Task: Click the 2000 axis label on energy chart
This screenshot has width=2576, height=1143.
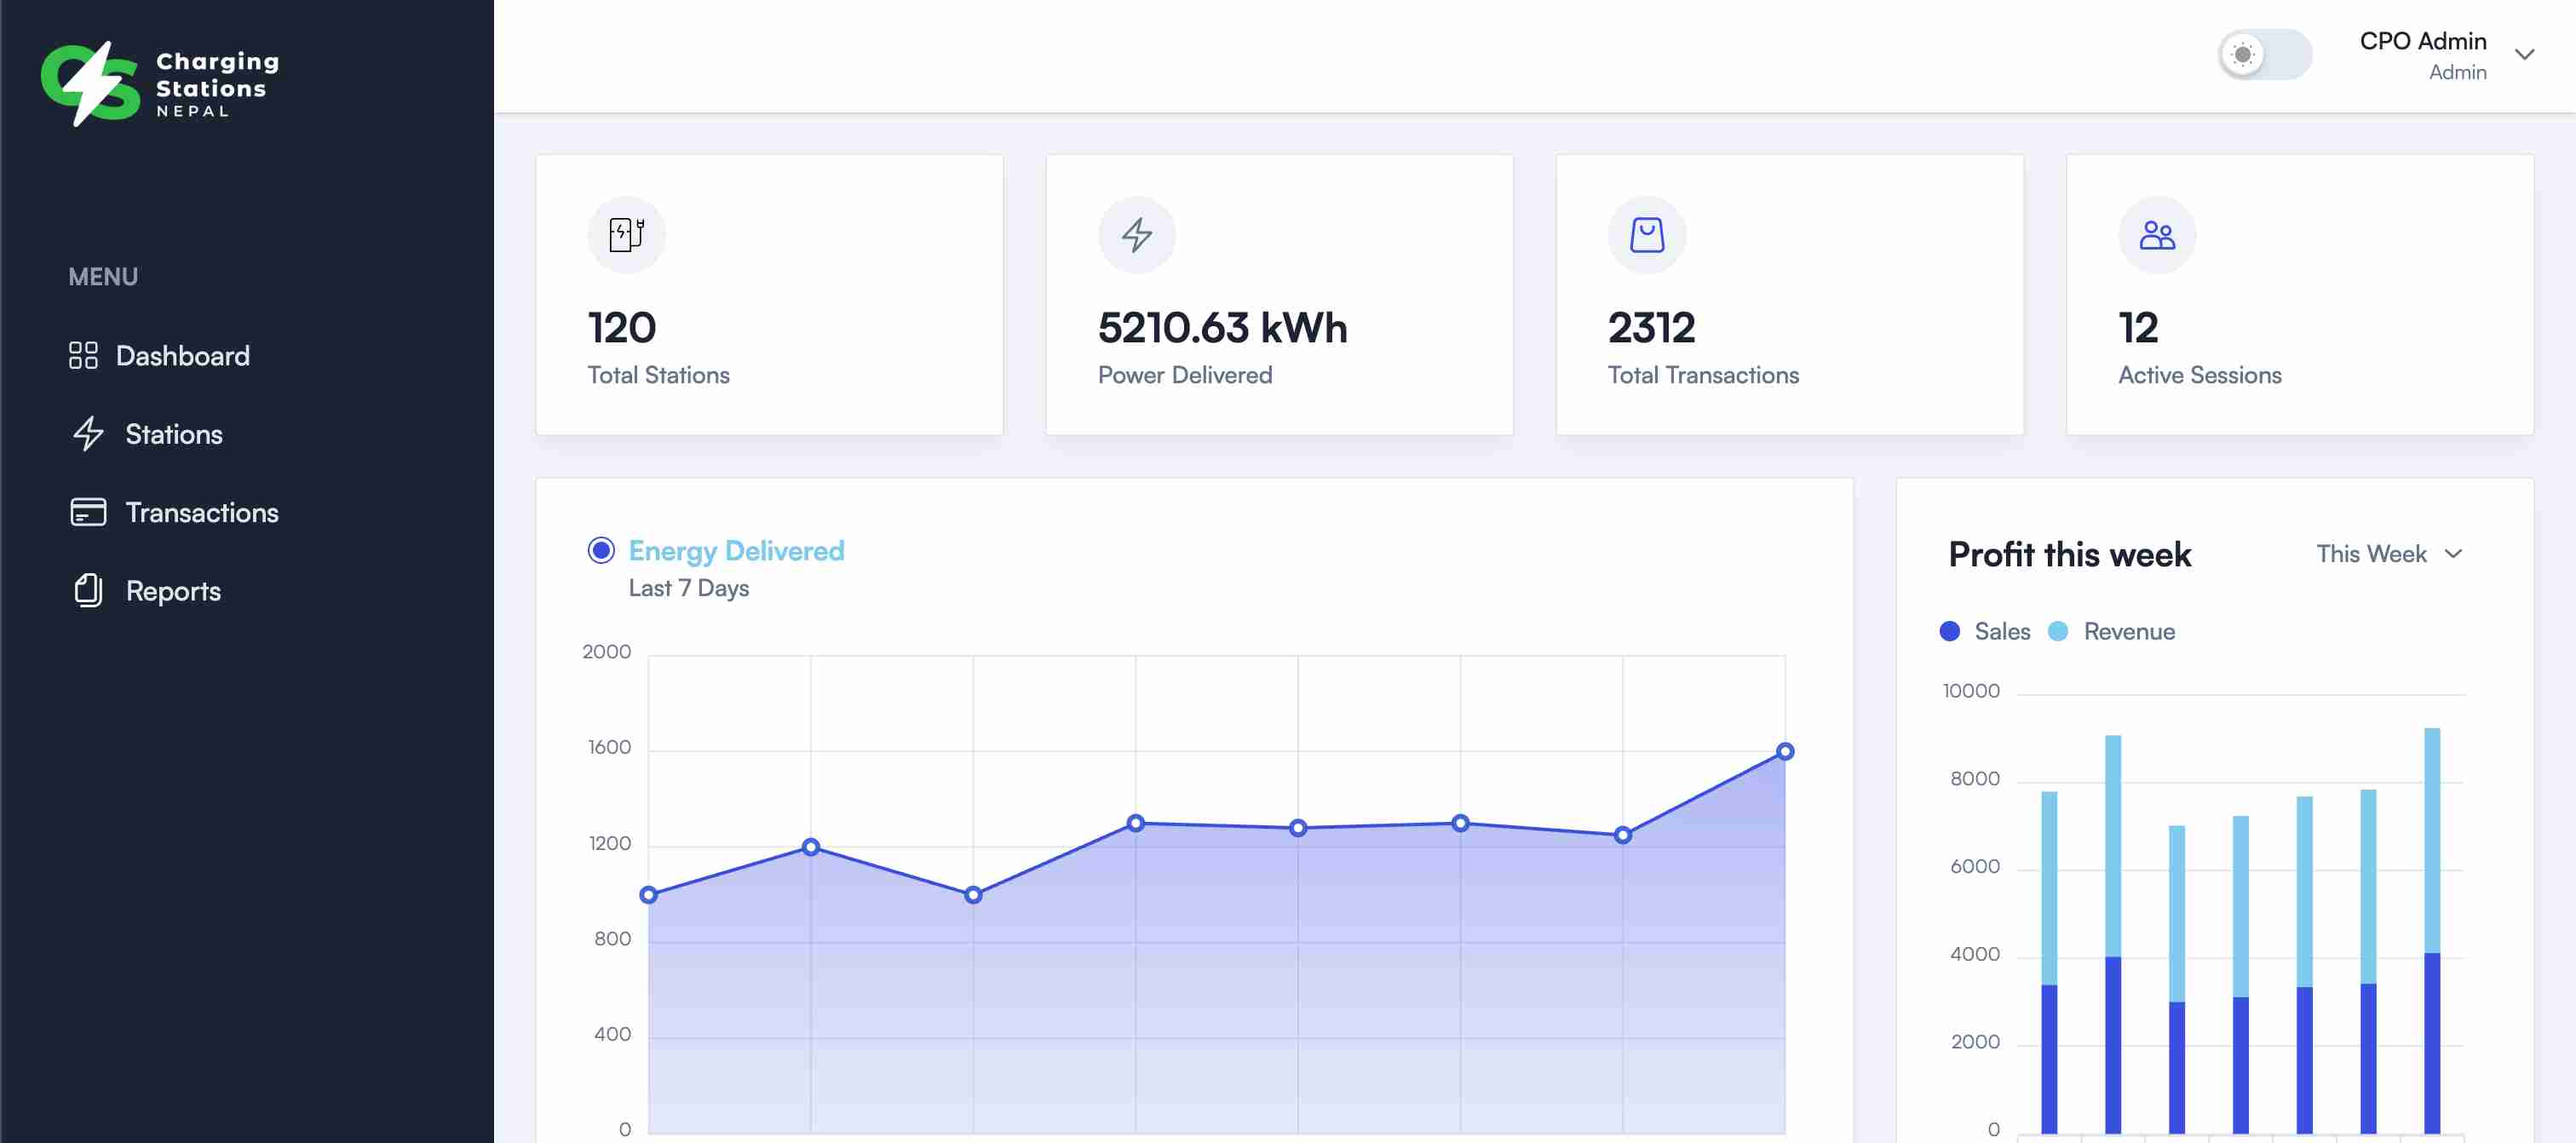Action: tap(606, 652)
